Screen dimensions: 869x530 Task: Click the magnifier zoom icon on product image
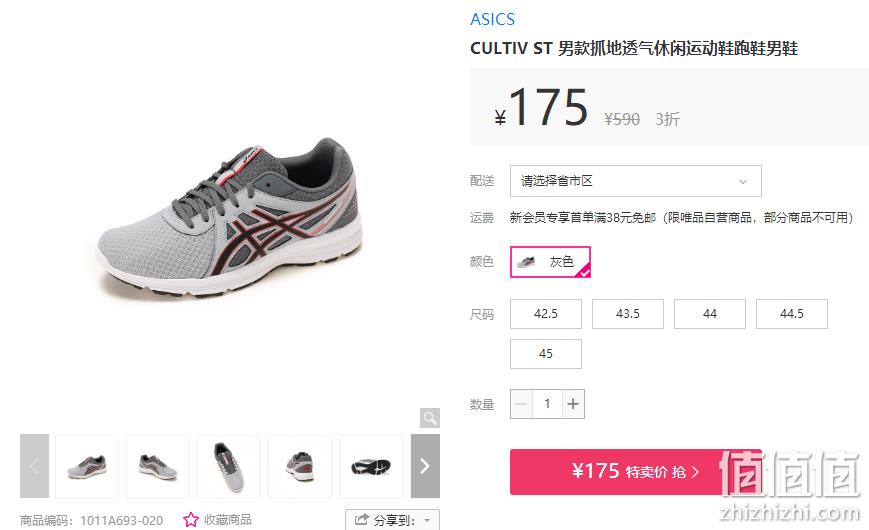[430, 417]
